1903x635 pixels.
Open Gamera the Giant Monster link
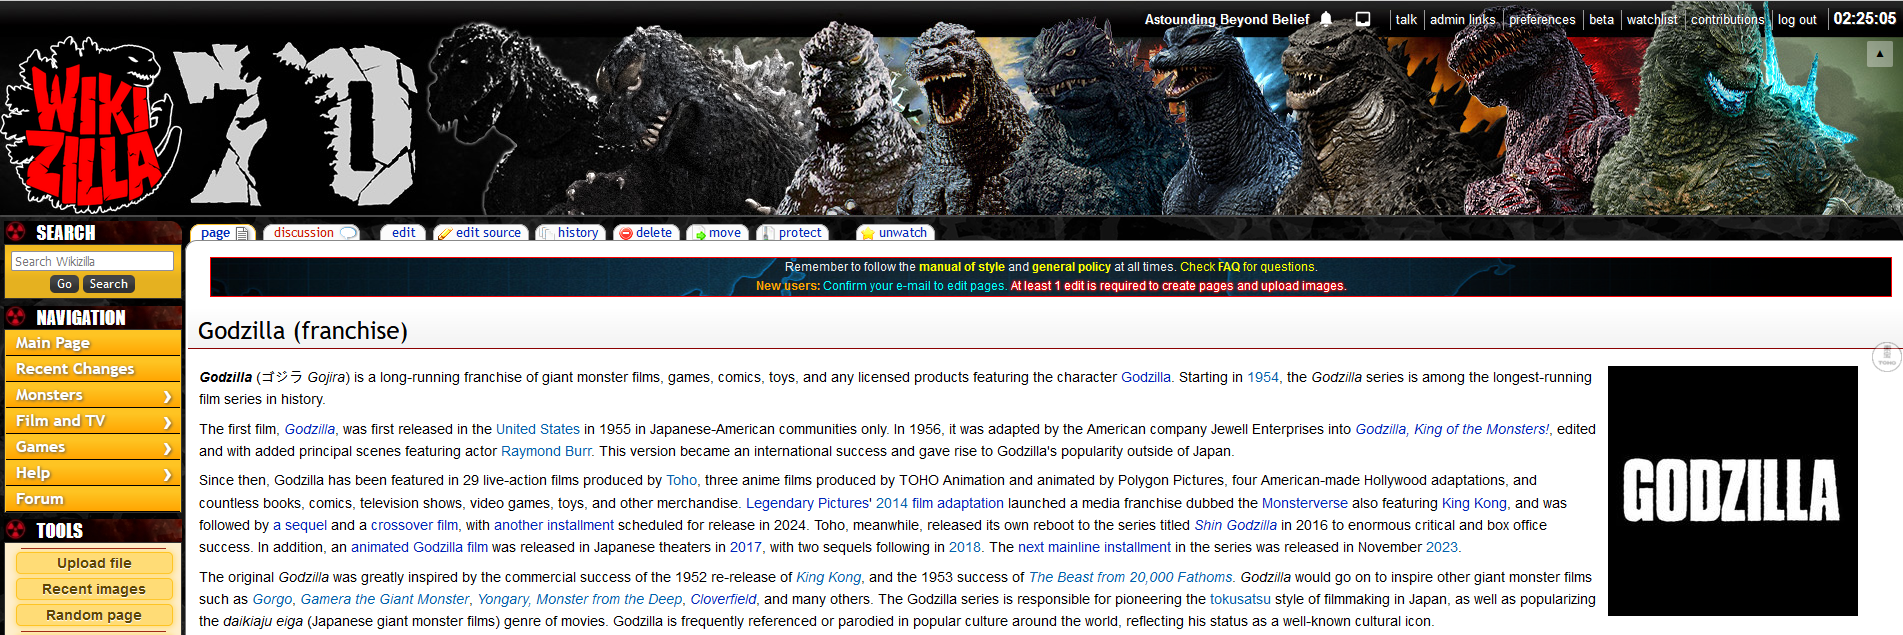point(385,599)
